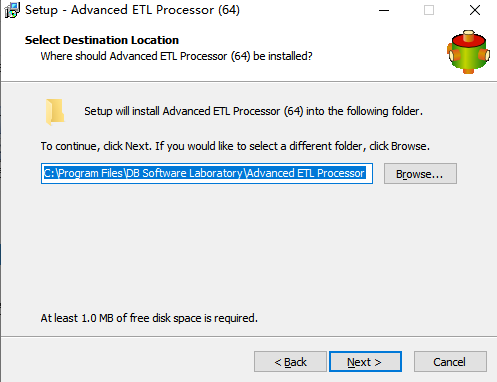Screen dimensions: 497x382
Task: Click the Advanced ETL Processor logo
Action: pyautogui.click(x=468, y=52)
